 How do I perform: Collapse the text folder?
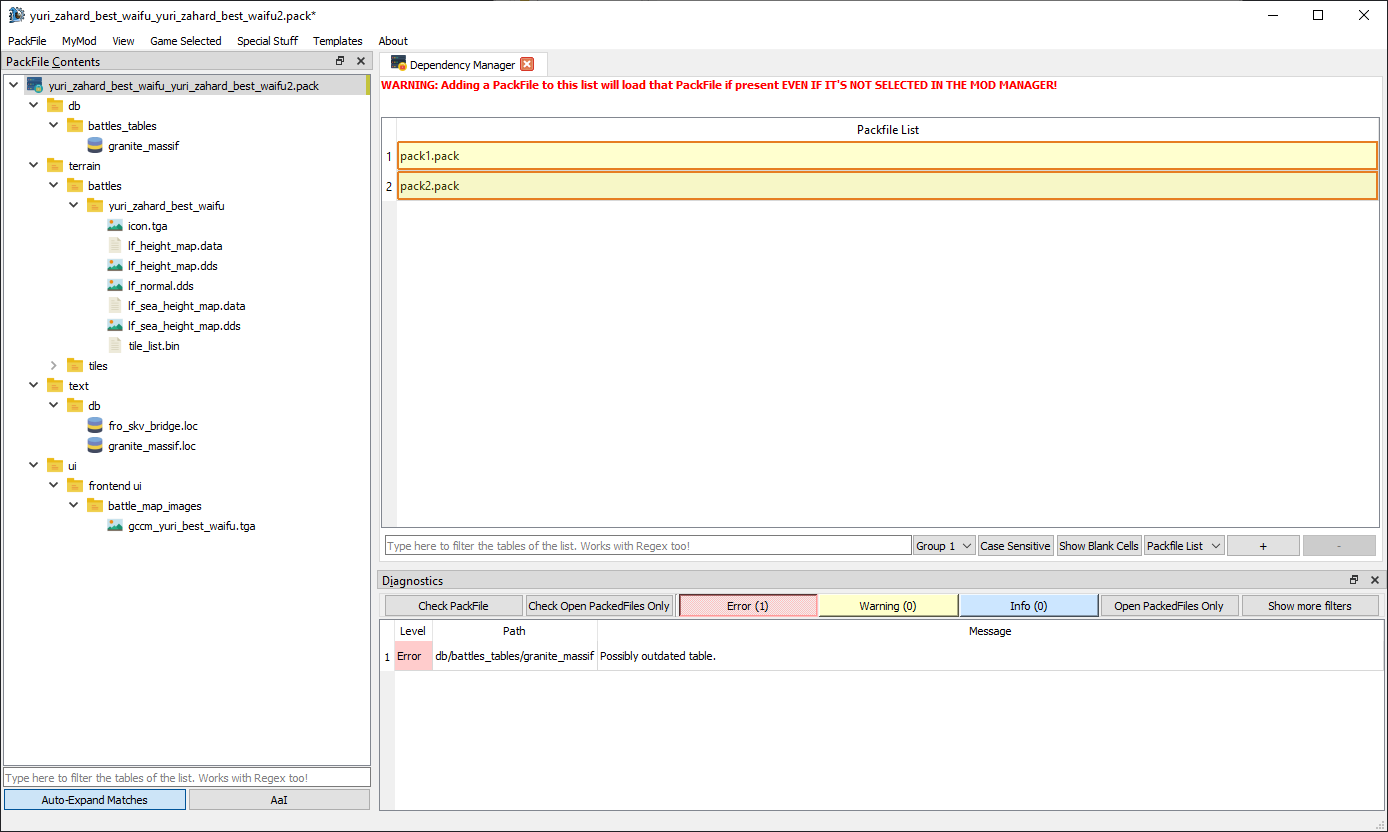tap(34, 386)
